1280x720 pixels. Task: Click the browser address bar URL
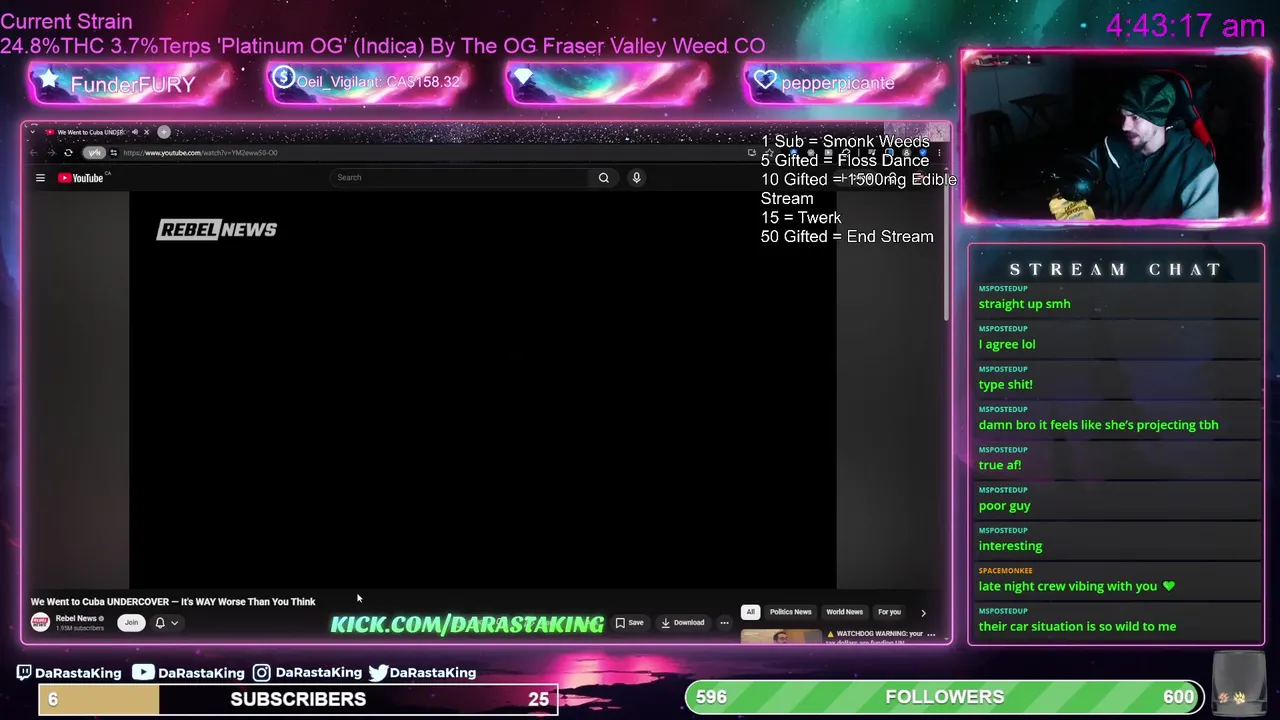point(200,153)
